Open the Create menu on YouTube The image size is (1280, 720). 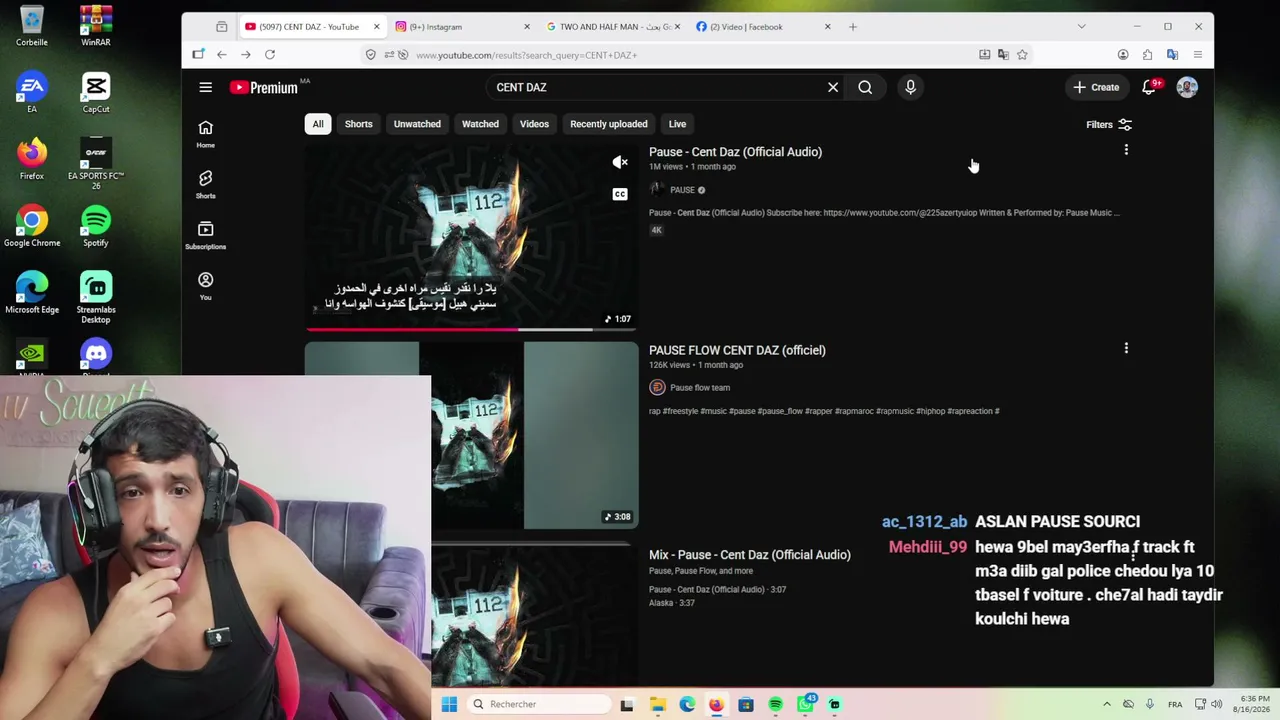pyautogui.click(x=1096, y=87)
